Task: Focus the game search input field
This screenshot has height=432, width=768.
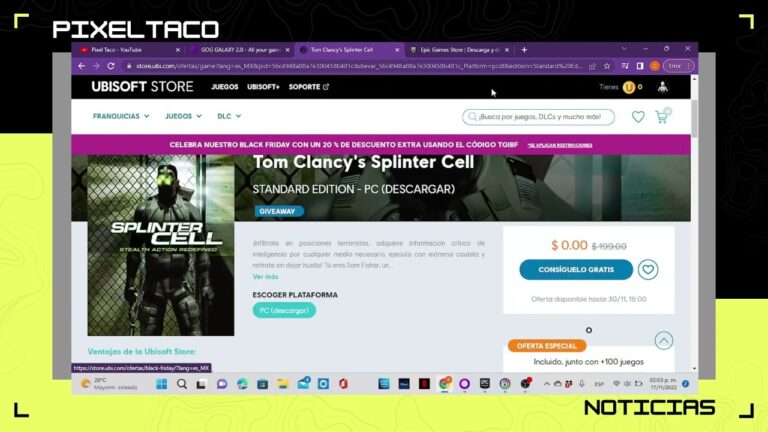Action: click(x=538, y=117)
